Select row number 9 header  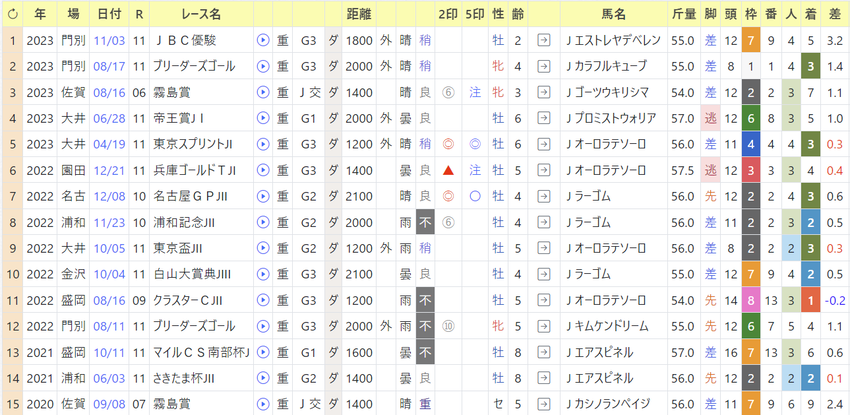coord(12,248)
